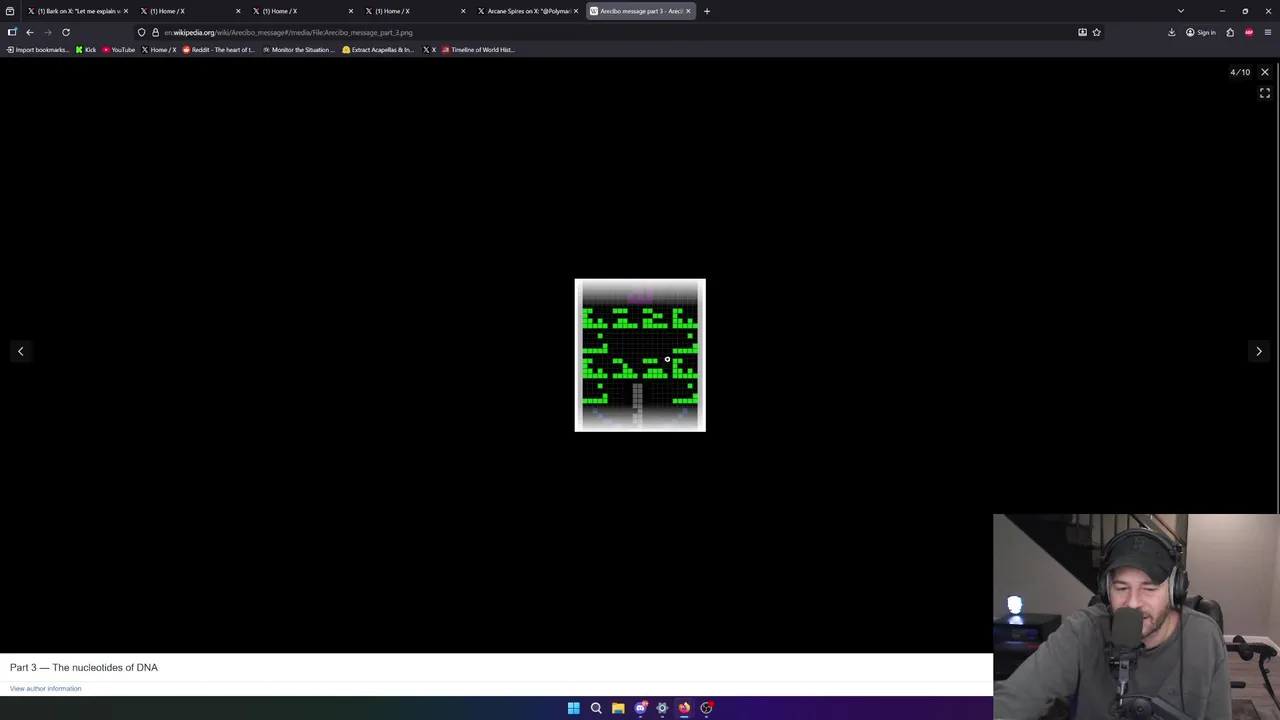Bookmark this page with the star icon
Viewport: 1280px width, 720px height.
1096,32
